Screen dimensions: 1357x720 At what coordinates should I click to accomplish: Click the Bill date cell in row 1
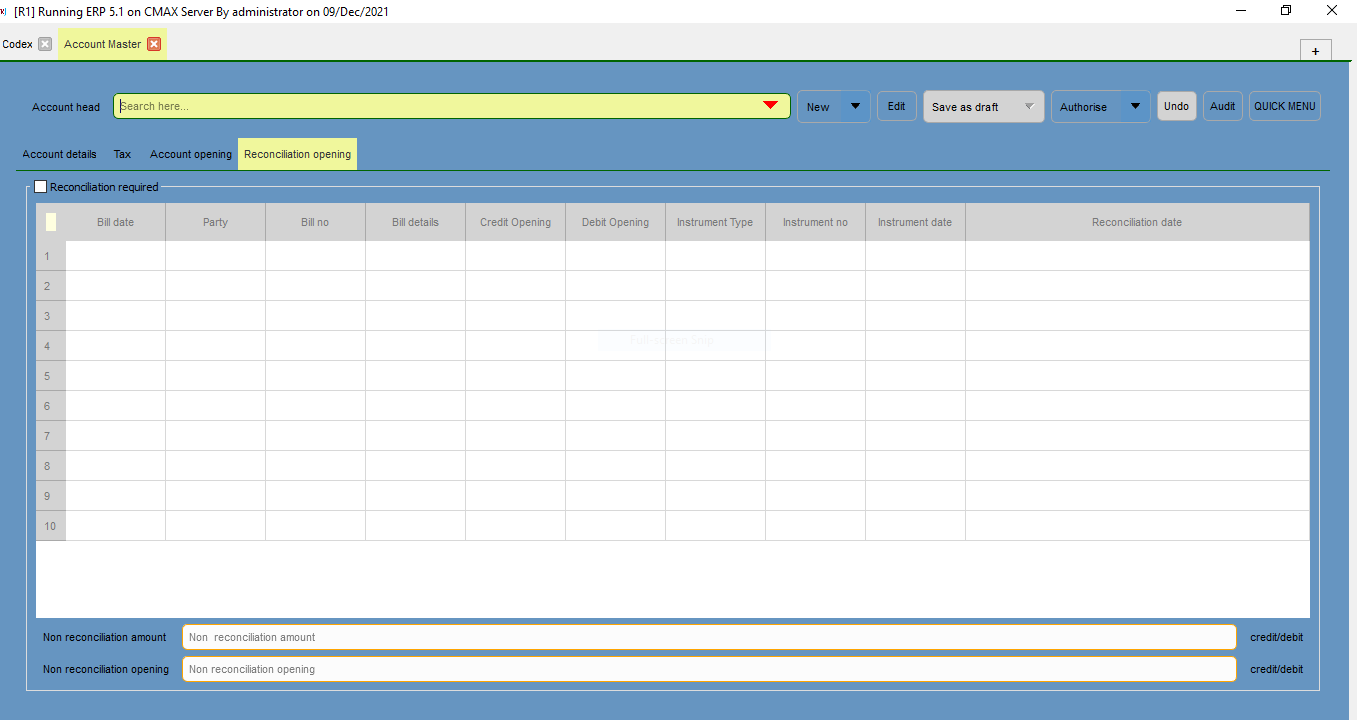[115, 256]
